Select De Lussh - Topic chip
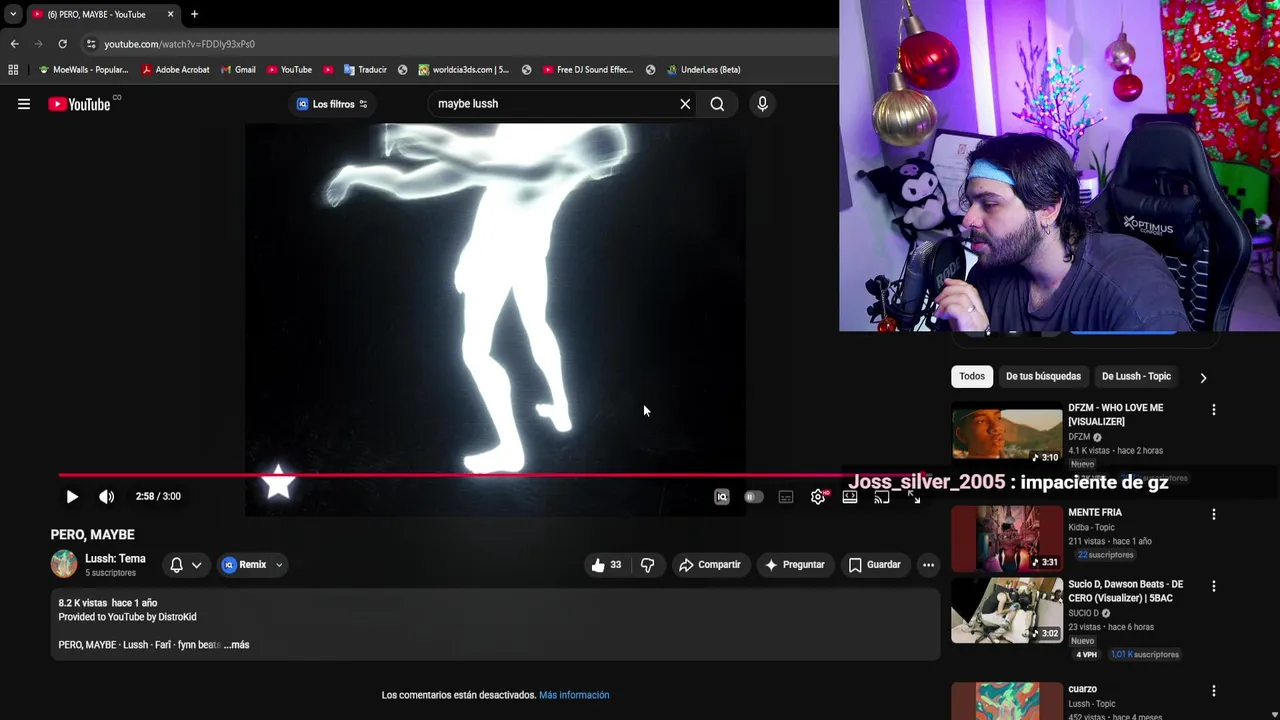 pos(1136,376)
